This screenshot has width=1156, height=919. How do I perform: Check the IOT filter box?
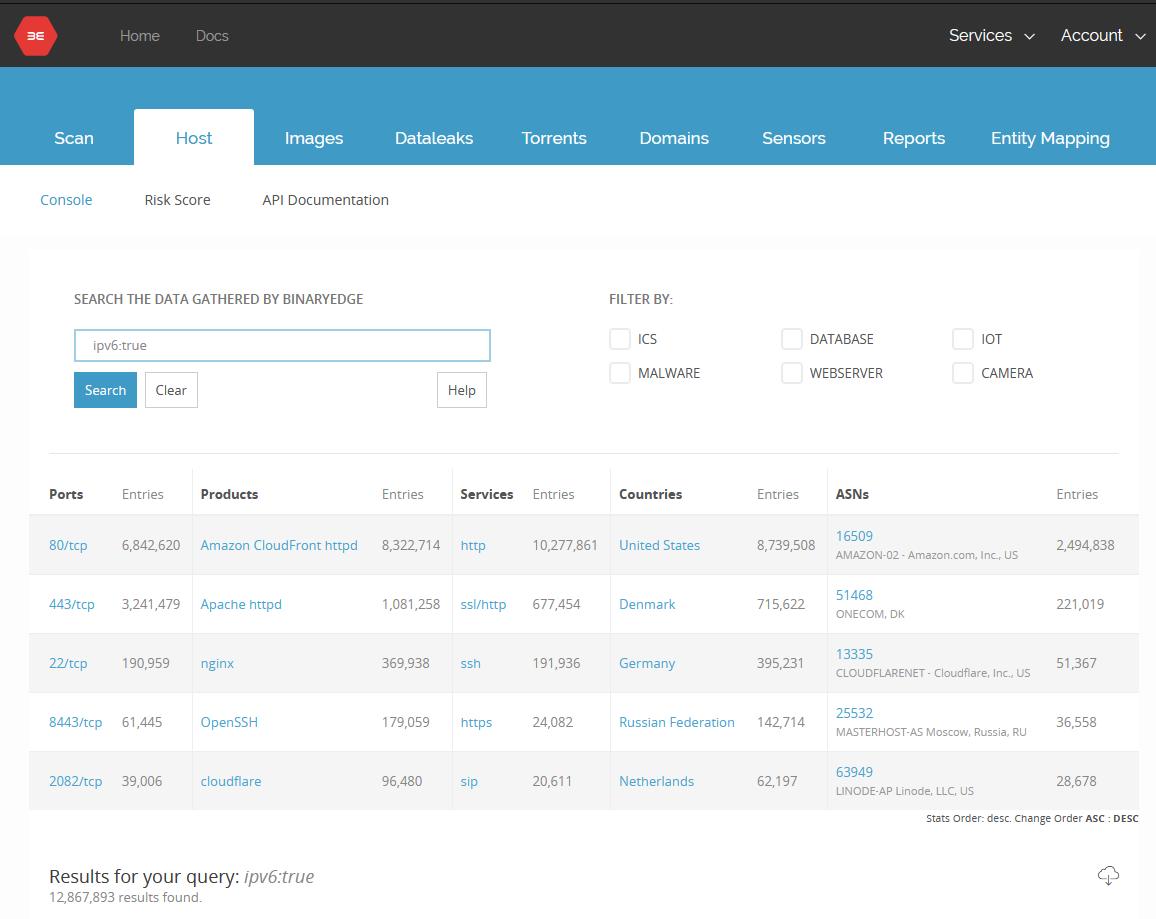962,339
